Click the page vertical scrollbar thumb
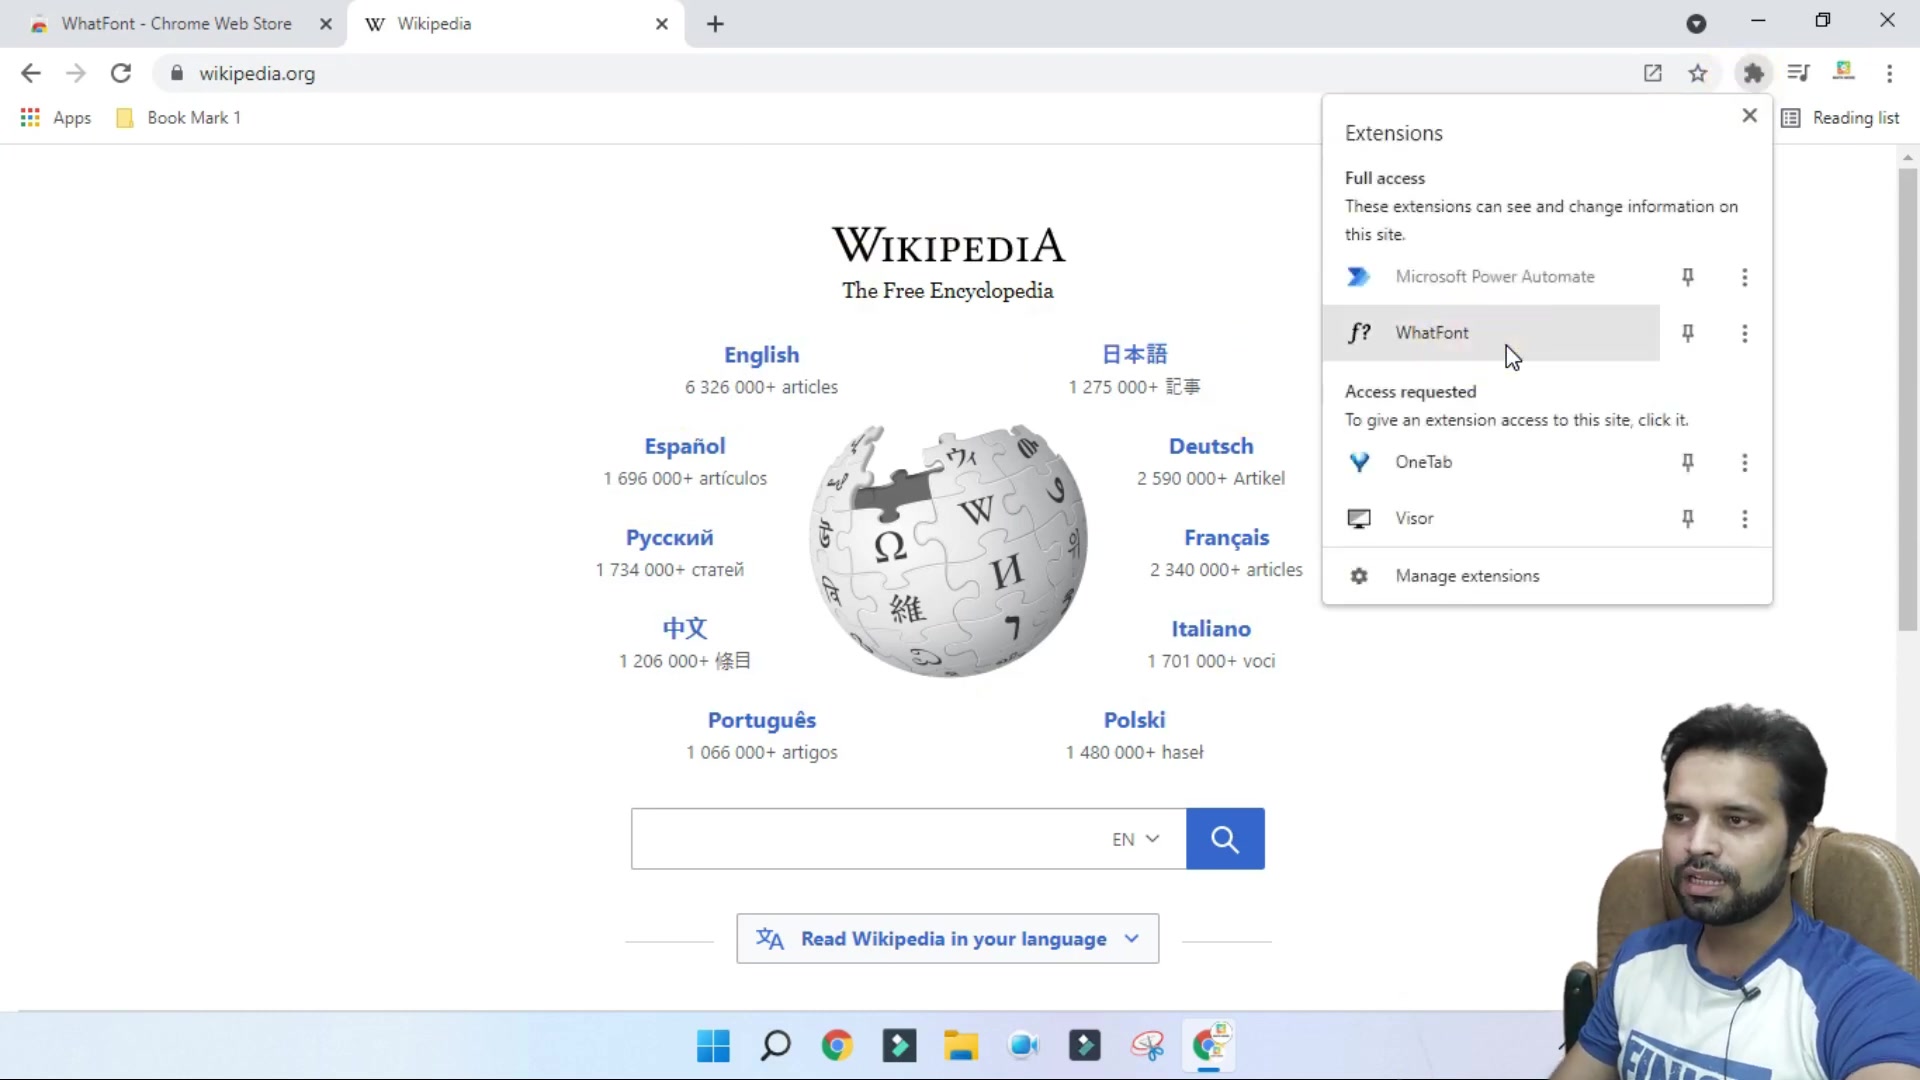 tap(1908, 400)
